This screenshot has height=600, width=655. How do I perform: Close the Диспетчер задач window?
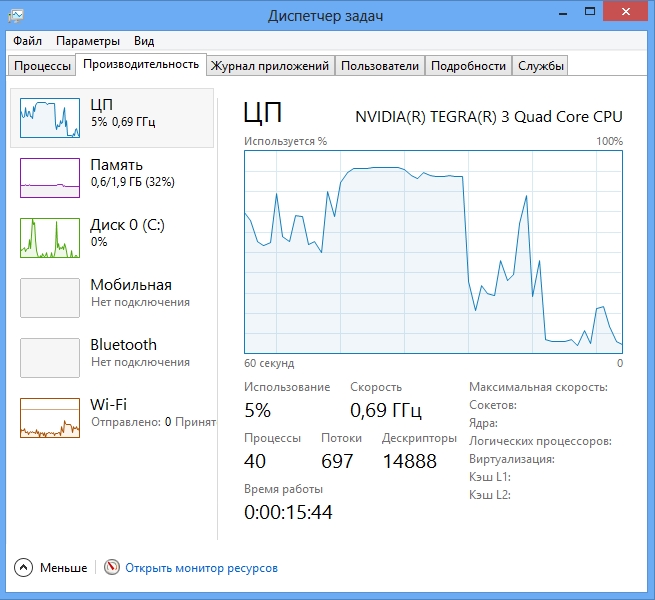[625, 12]
